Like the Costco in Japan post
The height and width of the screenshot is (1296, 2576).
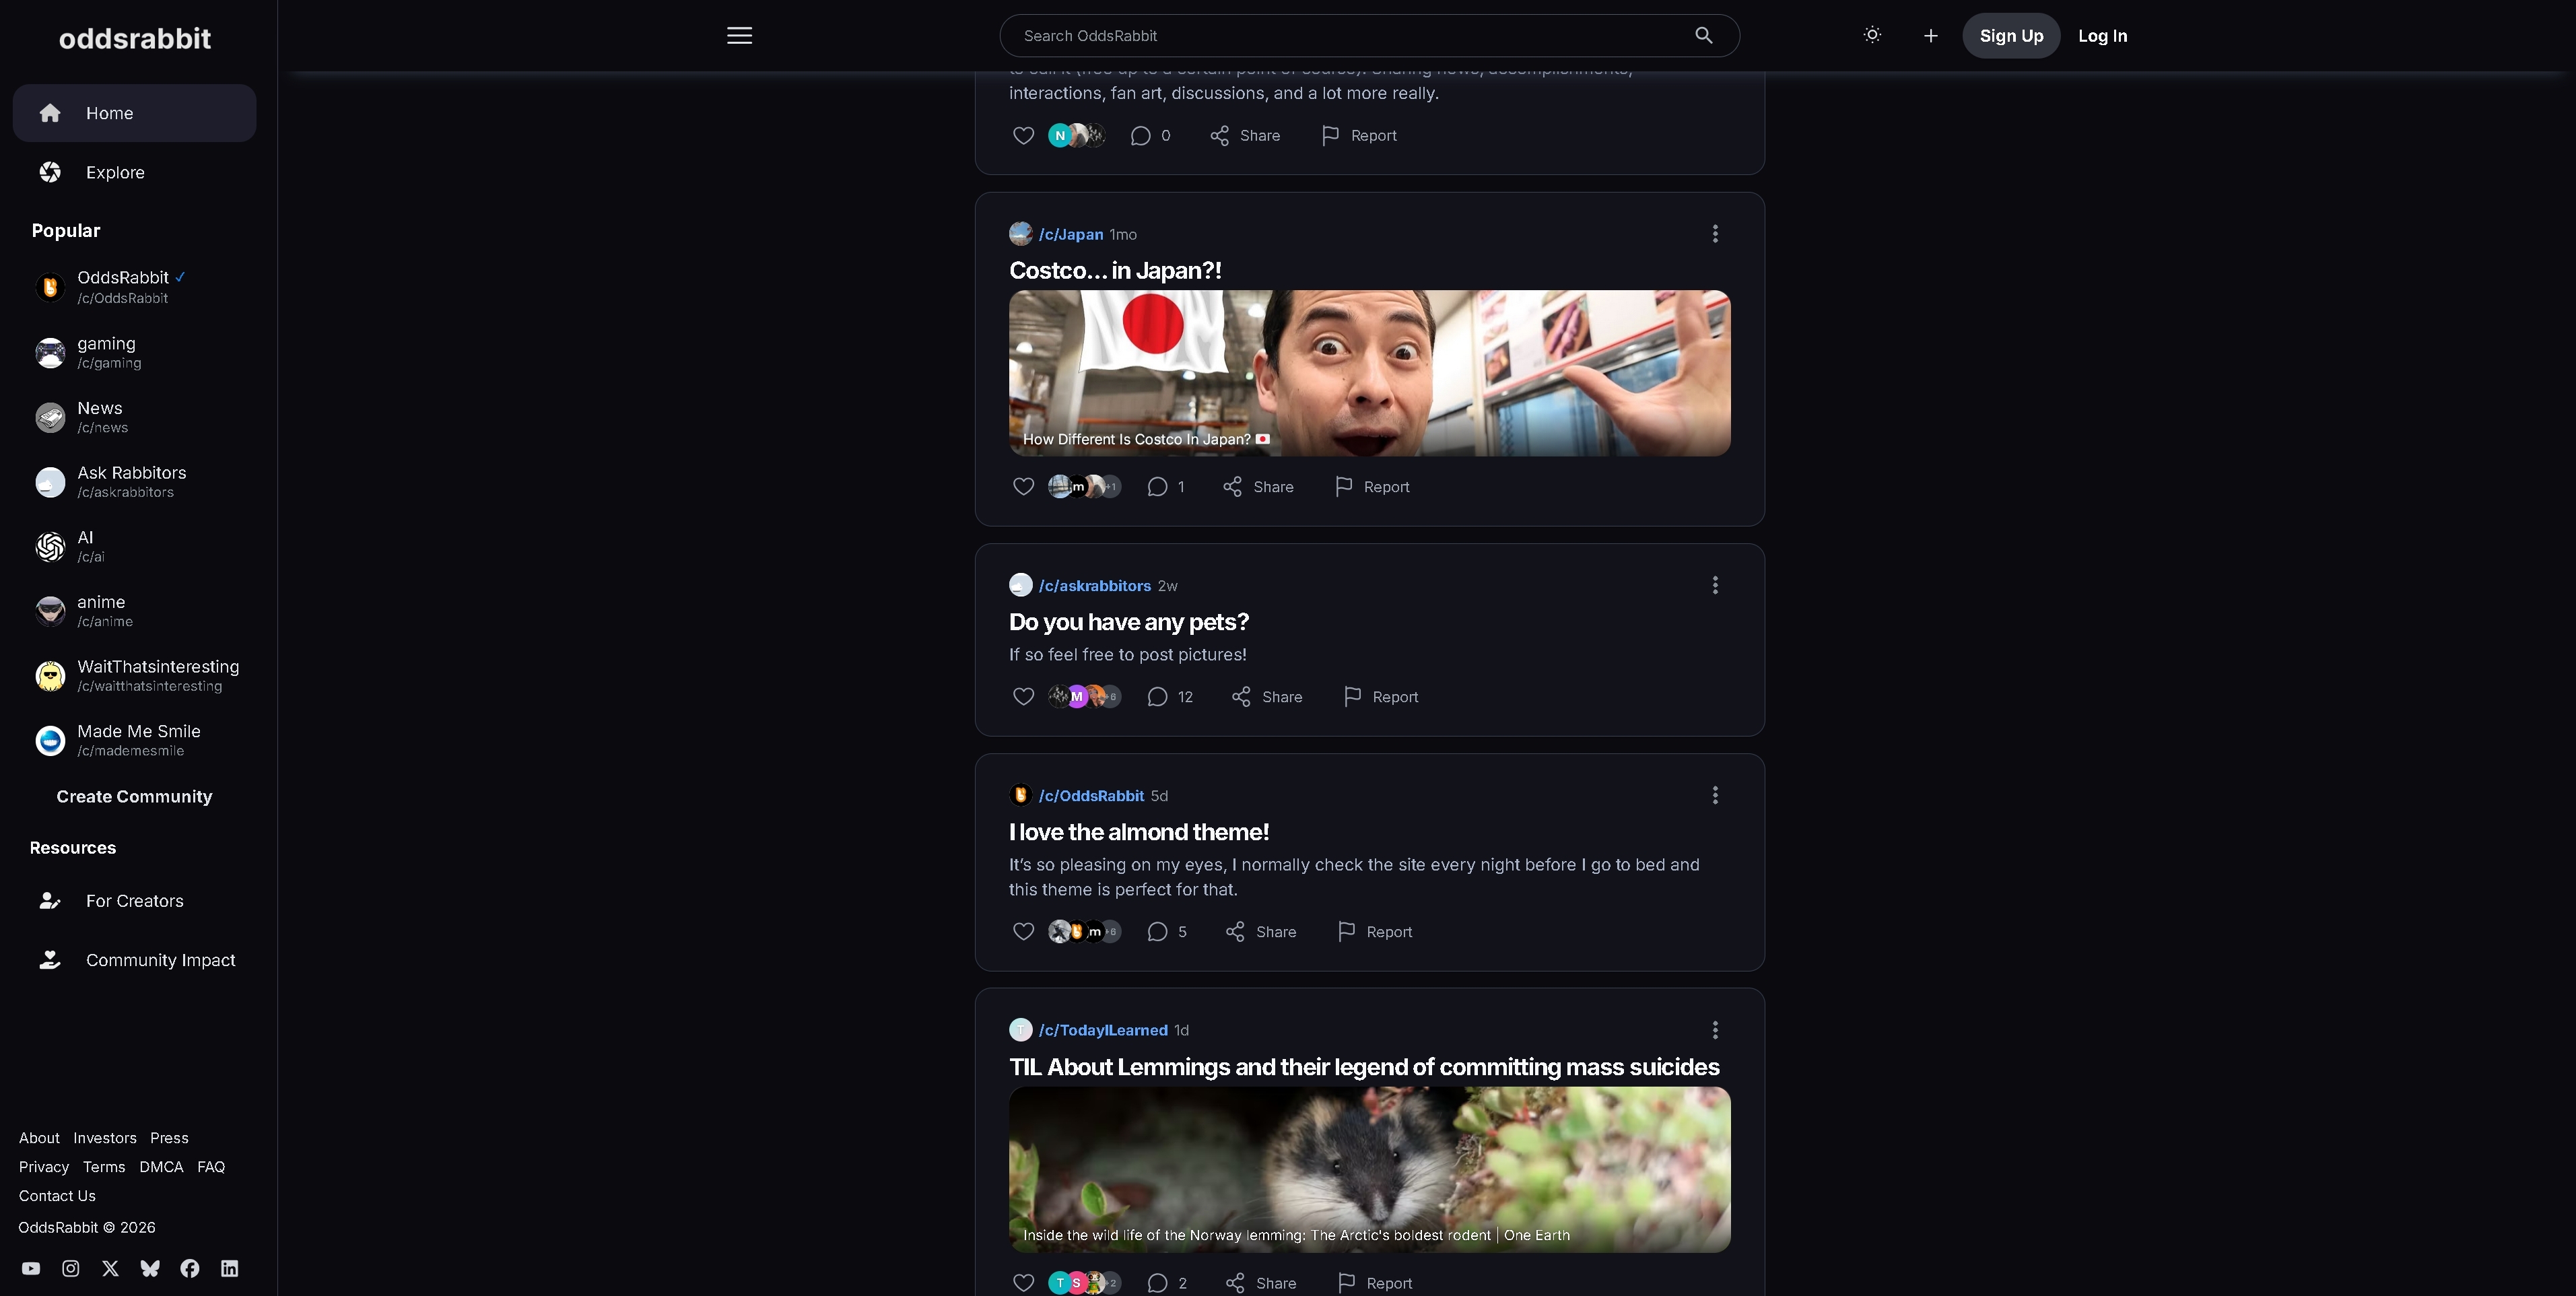[x=1023, y=487]
